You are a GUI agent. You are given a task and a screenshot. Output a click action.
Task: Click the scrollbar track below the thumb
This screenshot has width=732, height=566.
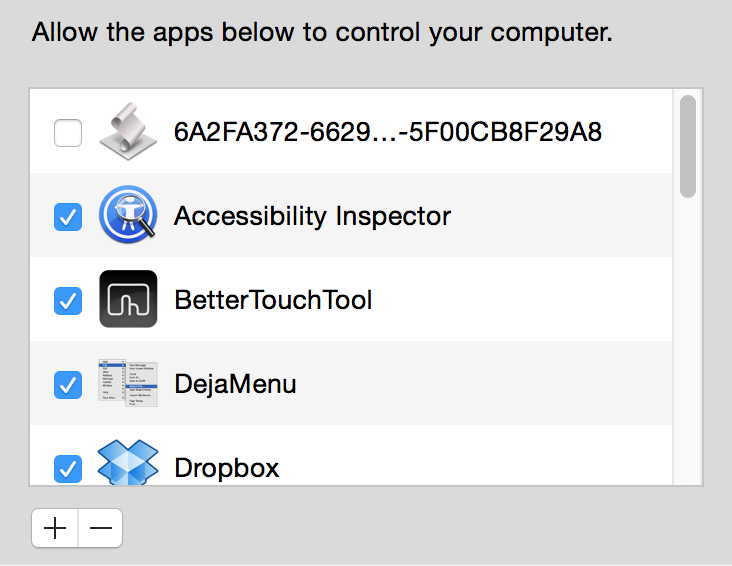coord(688,341)
